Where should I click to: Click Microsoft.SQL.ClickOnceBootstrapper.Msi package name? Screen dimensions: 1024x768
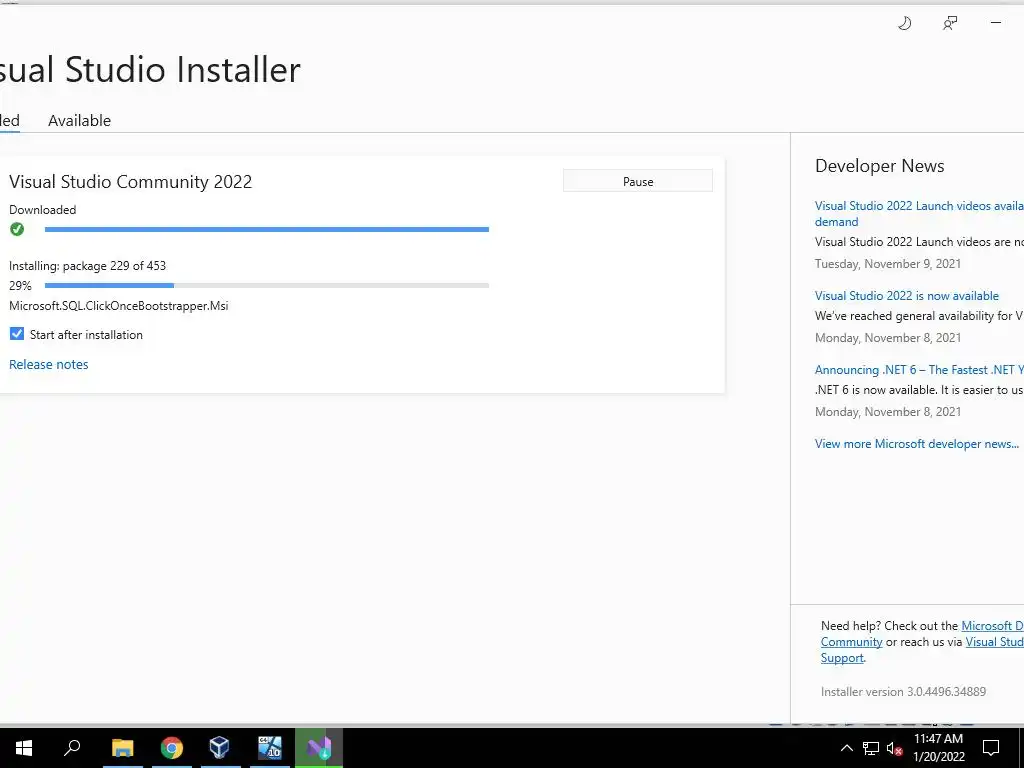point(118,306)
